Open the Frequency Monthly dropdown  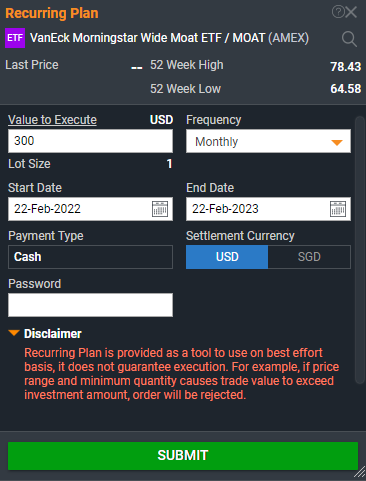click(x=268, y=141)
